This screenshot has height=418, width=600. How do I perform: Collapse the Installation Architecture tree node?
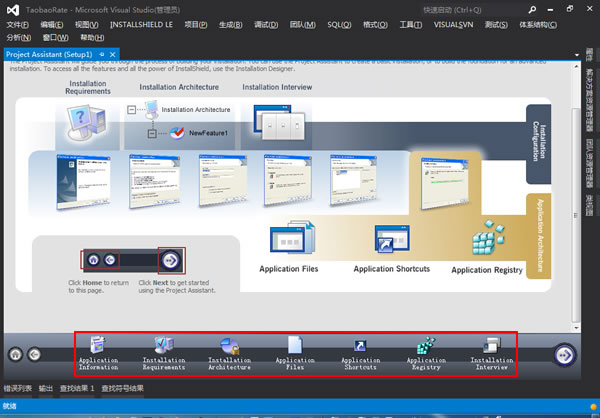point(131,109)
